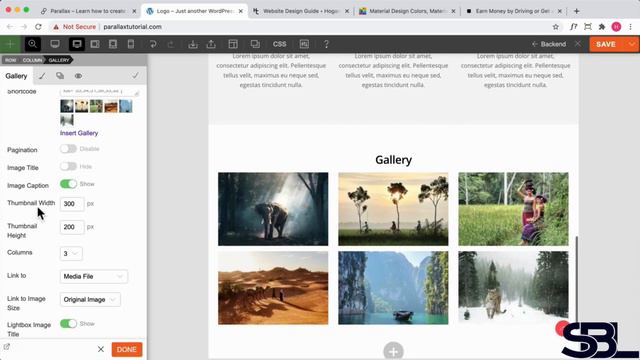Turn off the Image Caption toggle
This screenshot has width=640, height=360.
click(x=68, y=184)
